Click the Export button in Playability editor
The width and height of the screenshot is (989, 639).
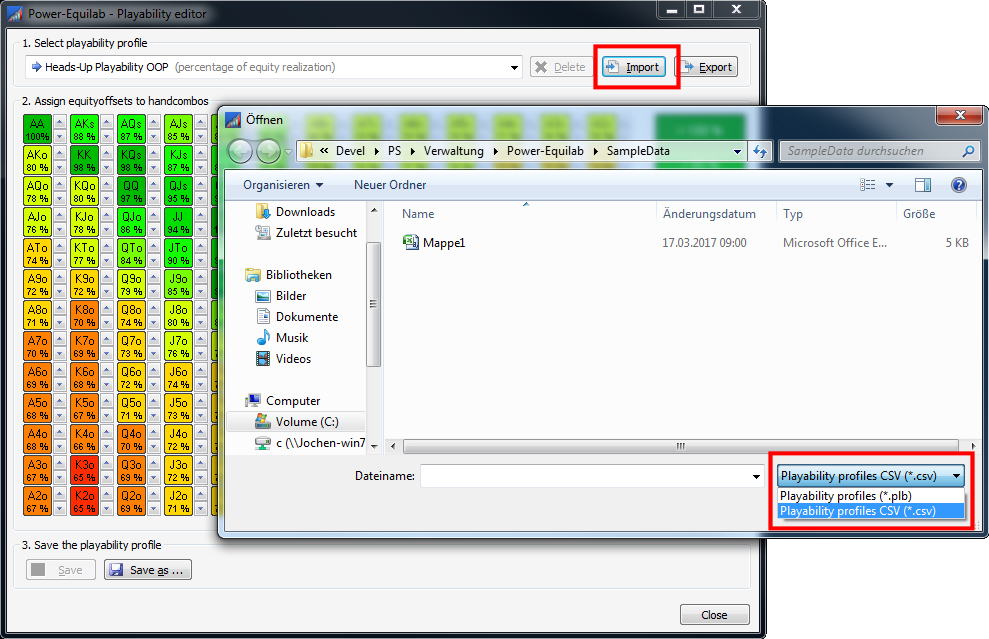pyautogui.click(x=706, y=67)
